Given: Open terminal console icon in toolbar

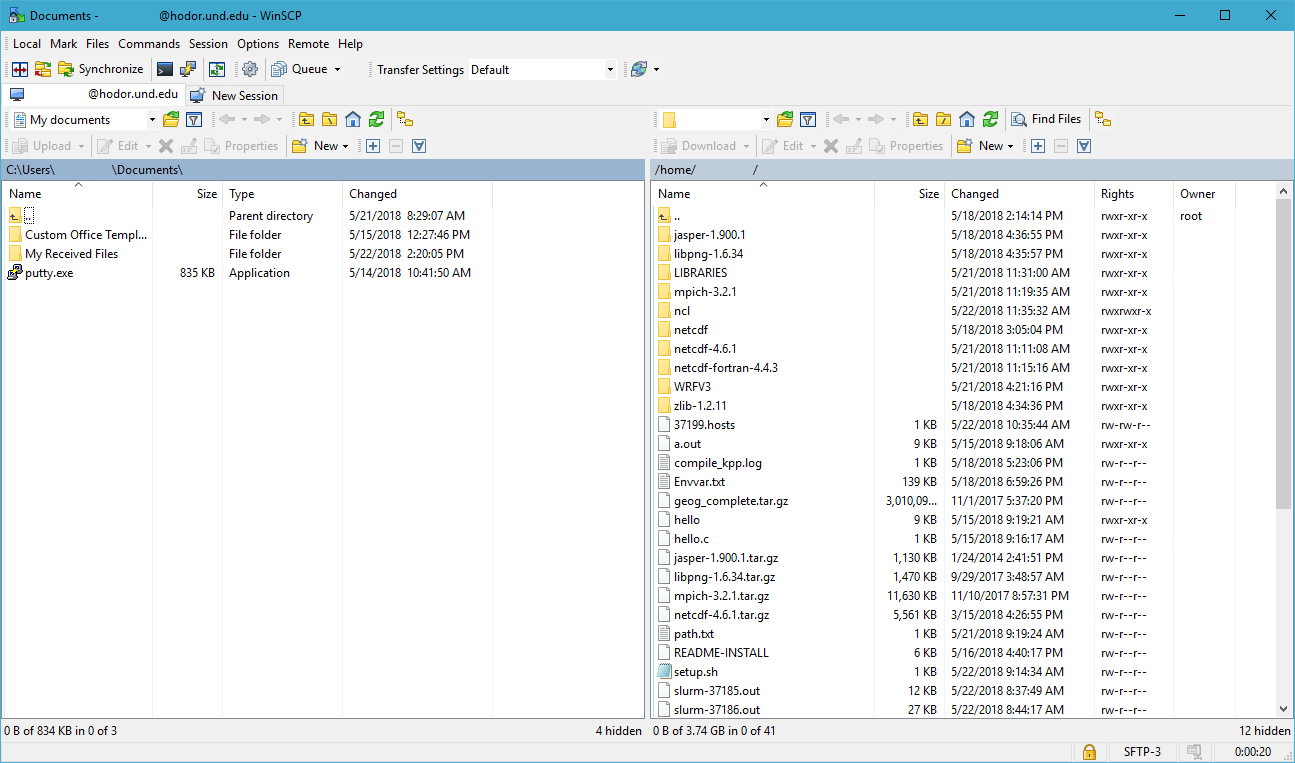Looking at the screenshot, I should pos(165,69).
